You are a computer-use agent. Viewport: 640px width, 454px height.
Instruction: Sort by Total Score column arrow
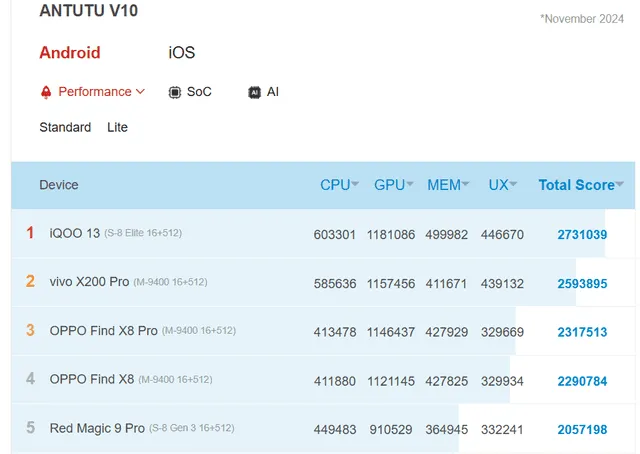click(x=620, y=184)
